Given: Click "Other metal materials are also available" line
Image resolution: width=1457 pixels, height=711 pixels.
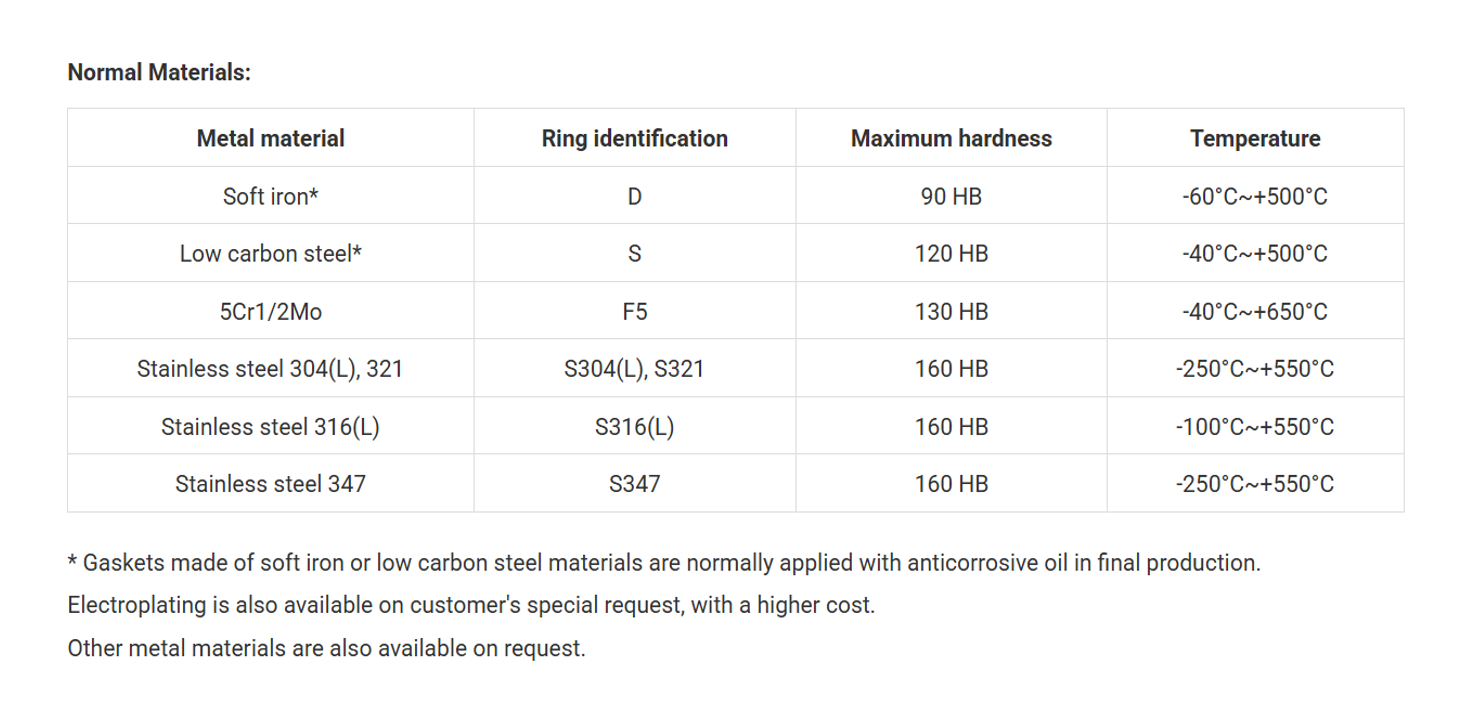Looking at the screenshot, I should click(x=326, y=648).
